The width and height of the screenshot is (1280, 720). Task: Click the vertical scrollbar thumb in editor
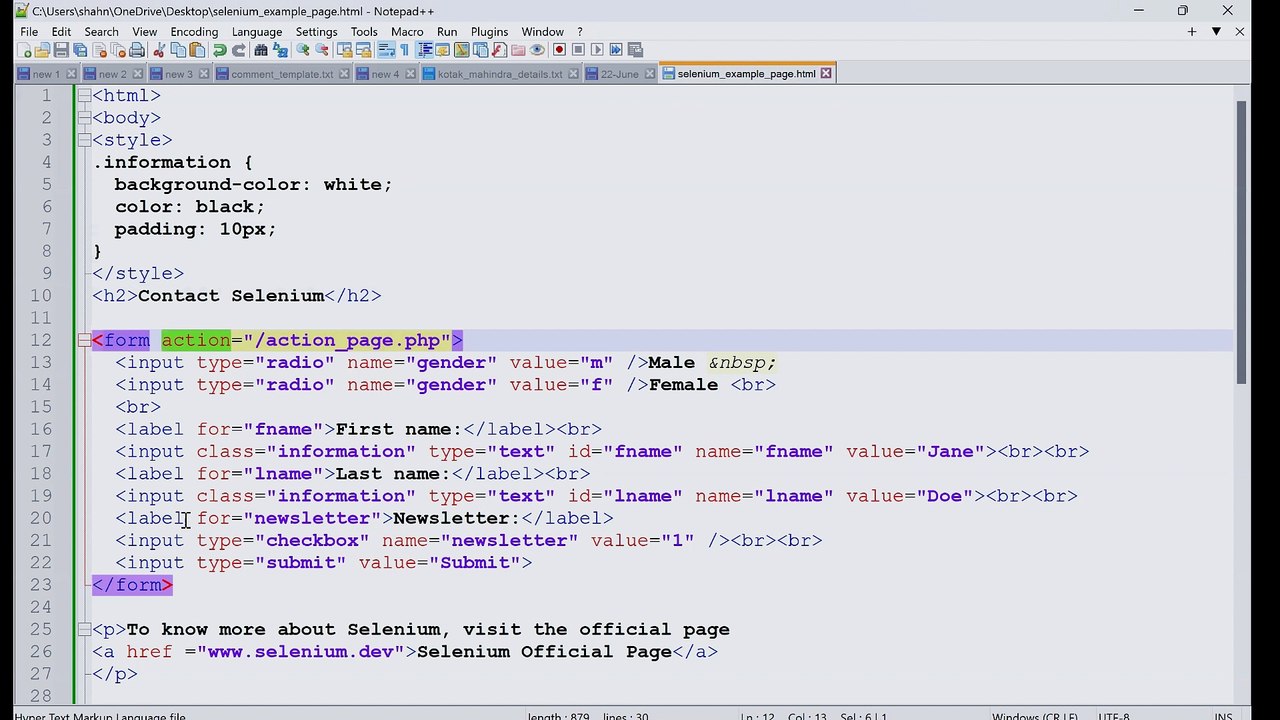1242,242
